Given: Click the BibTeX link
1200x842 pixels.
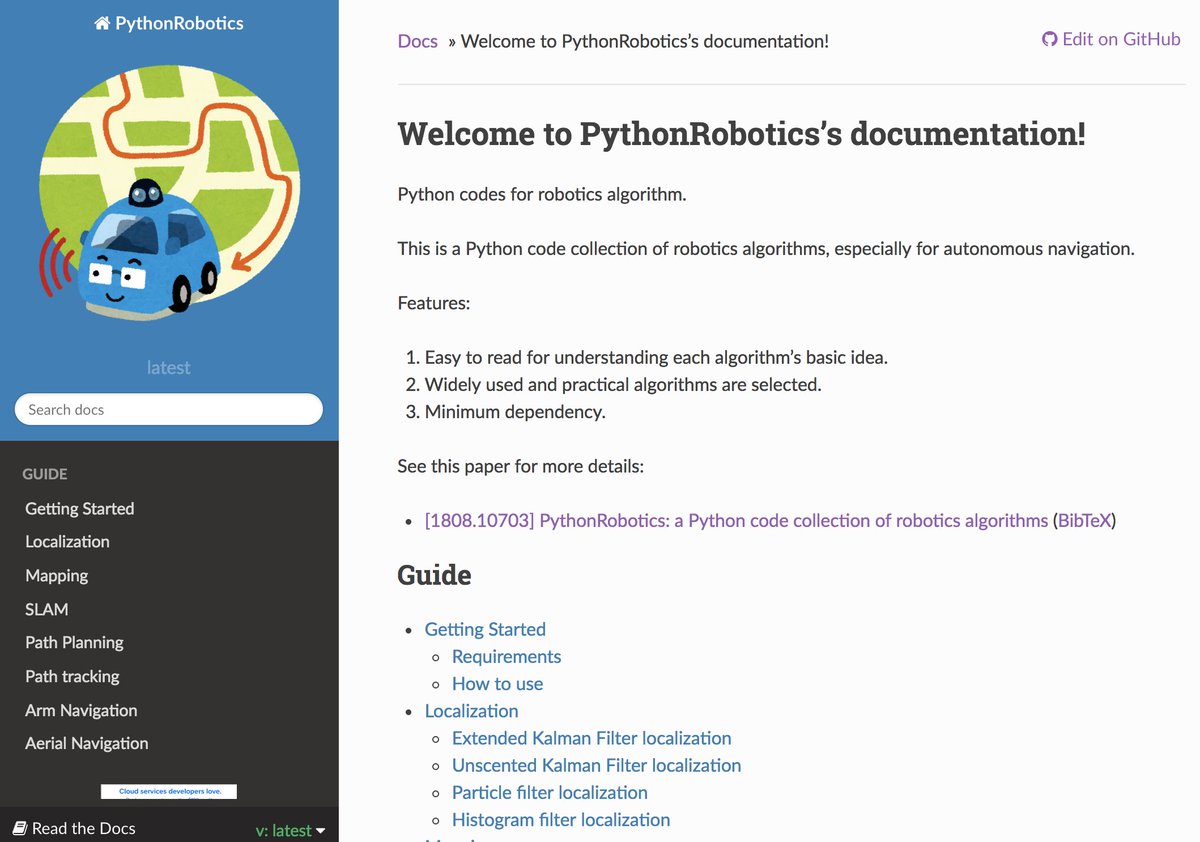Looking at the screenshot, I should 1084,520.
